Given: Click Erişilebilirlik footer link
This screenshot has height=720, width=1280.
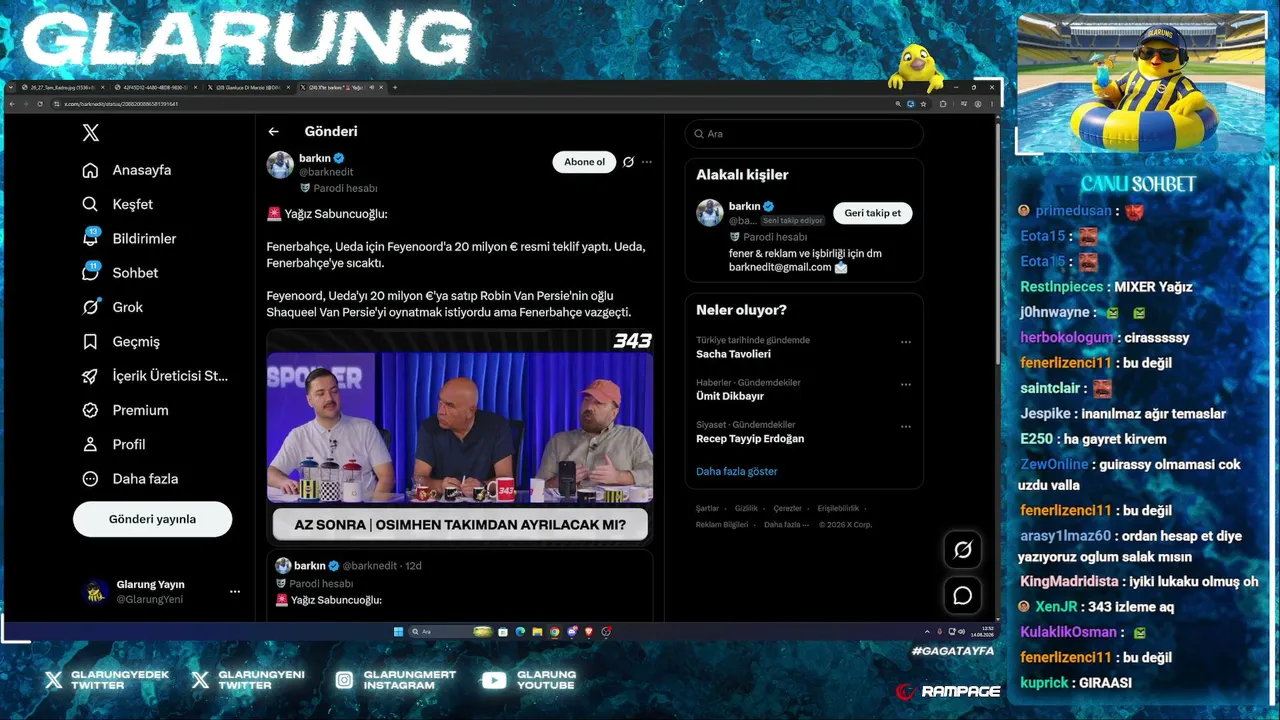Looking at the screenshot, I should (x=838, y=508).
